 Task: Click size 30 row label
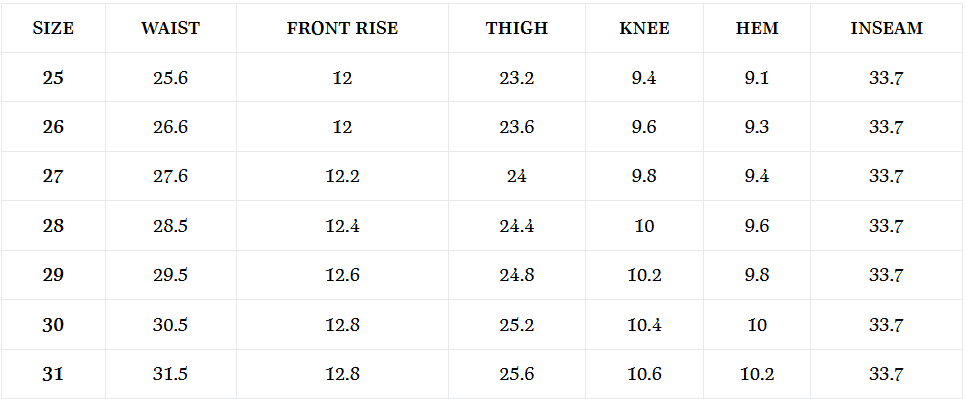pos(53,325)
